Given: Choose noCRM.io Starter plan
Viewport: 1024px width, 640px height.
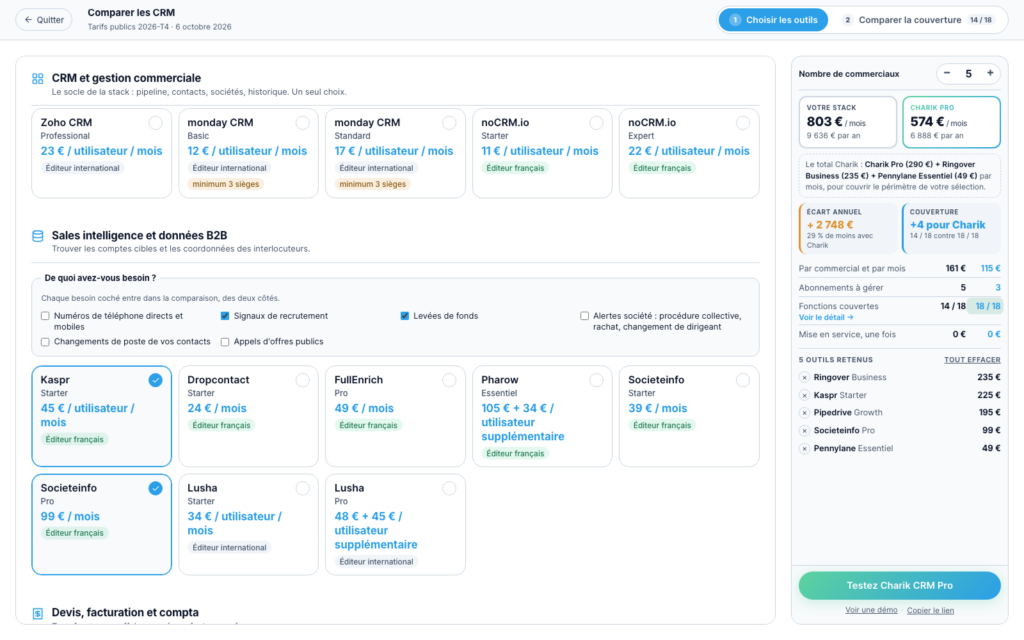Looking at the screenshot, I should (x=542, y=153).
